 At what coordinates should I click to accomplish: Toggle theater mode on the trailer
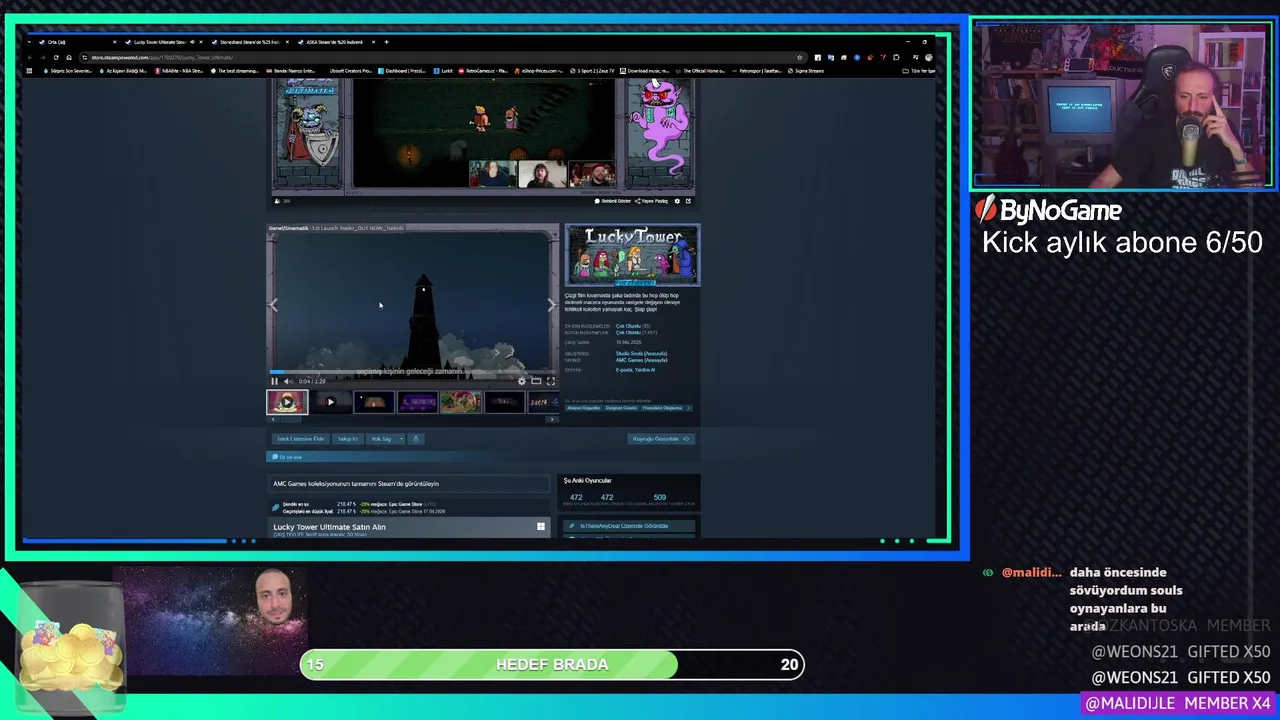pos(536,381)
